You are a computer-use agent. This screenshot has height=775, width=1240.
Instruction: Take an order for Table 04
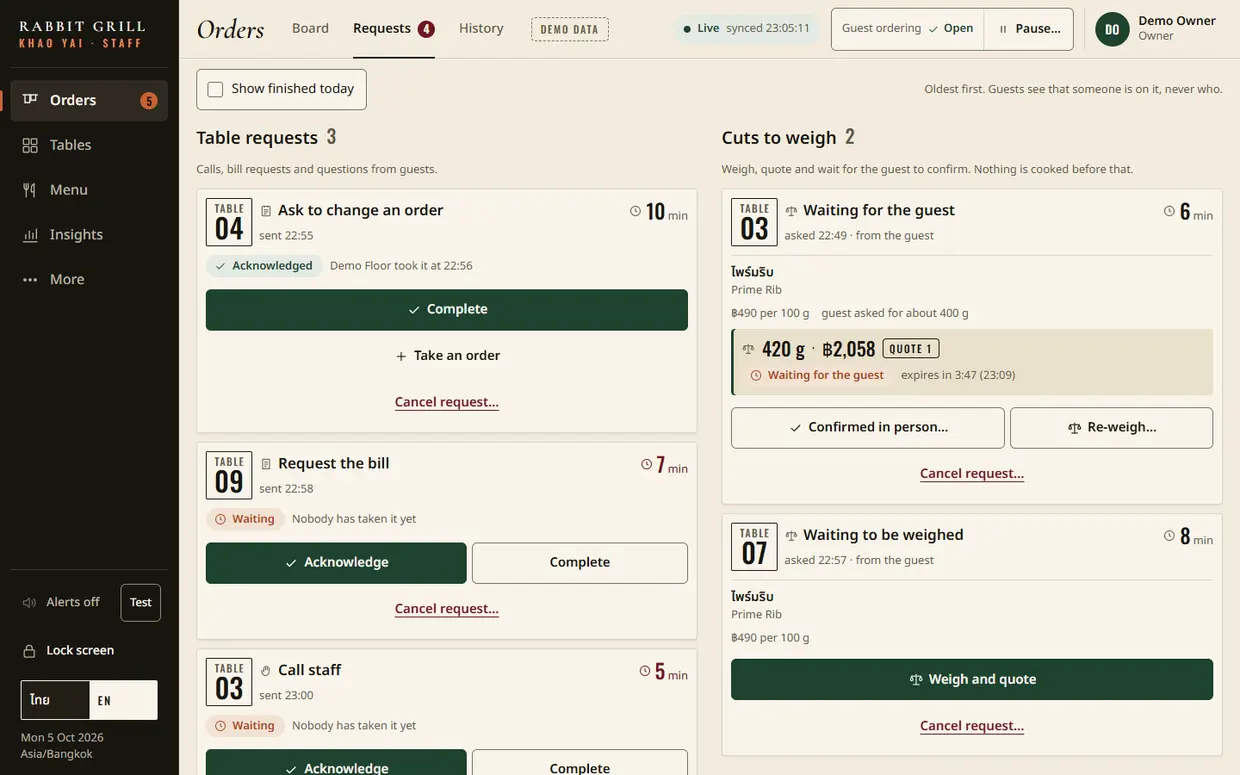[x=447, y=356]
